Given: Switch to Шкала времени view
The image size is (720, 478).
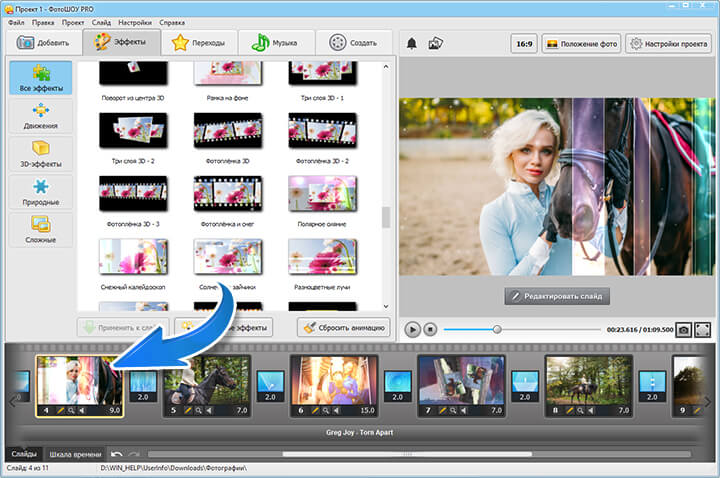Looking at the screenshot, I should pos(75,454).
